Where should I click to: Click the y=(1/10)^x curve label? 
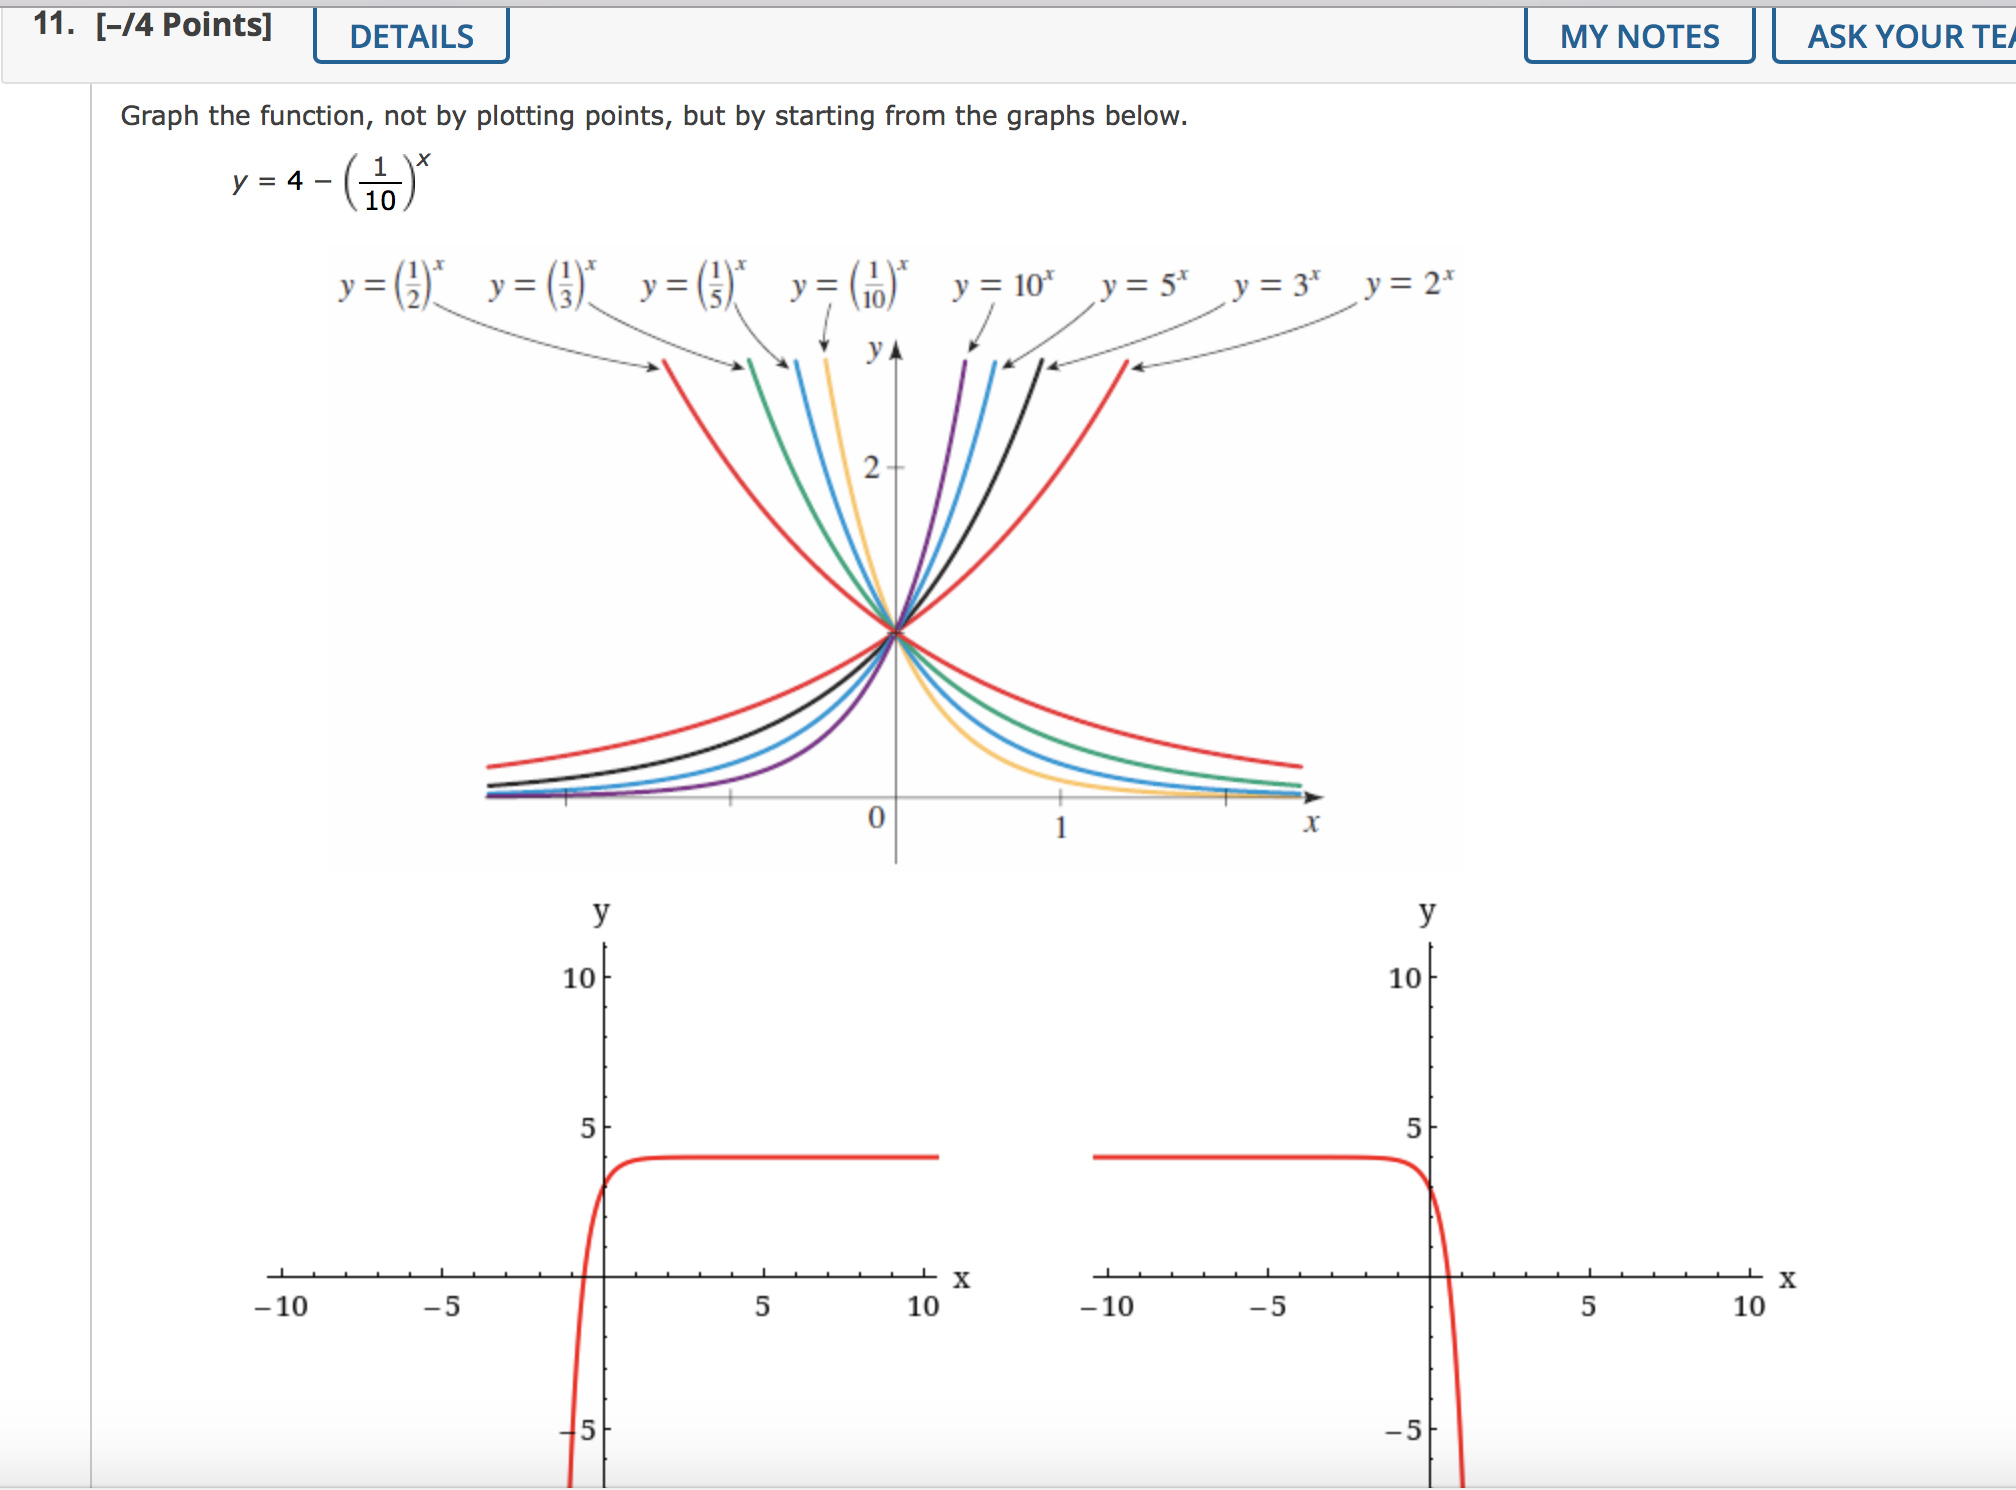(x=847, y=285)
